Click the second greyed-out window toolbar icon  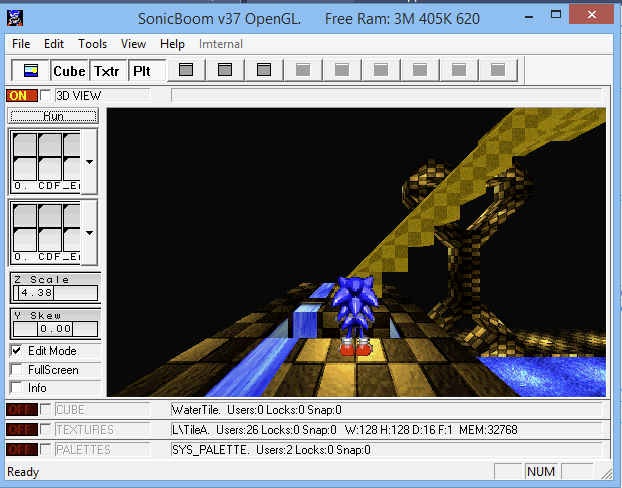pos(342,70)
